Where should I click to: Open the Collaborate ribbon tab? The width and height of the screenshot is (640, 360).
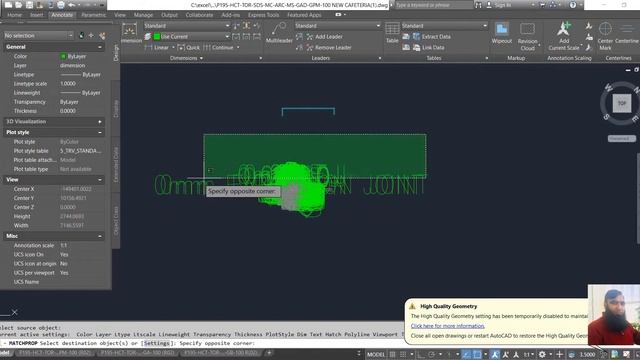point(199,15)
